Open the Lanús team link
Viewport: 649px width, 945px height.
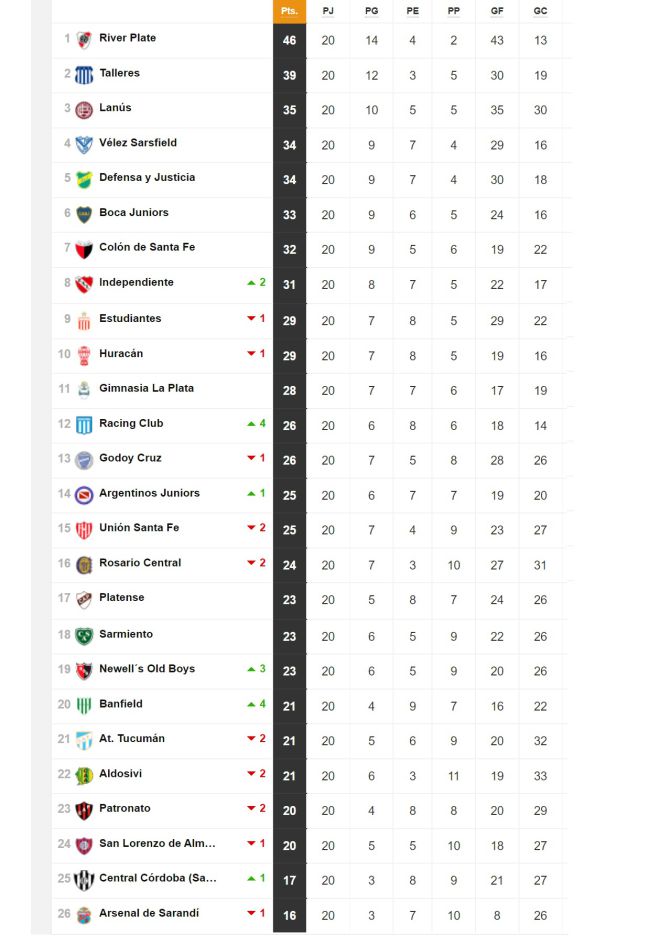coord(115,107)
